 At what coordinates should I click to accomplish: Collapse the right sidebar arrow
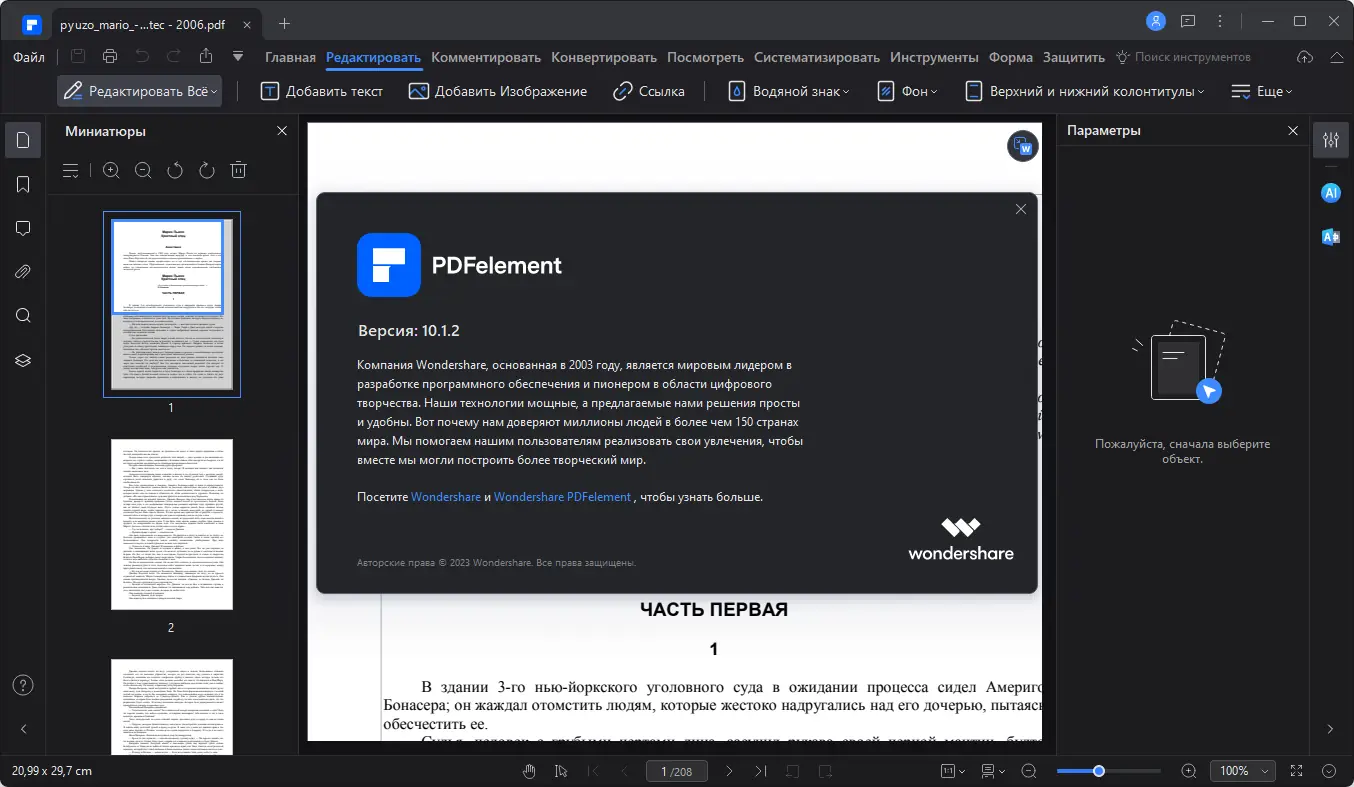pos(1330,729)
